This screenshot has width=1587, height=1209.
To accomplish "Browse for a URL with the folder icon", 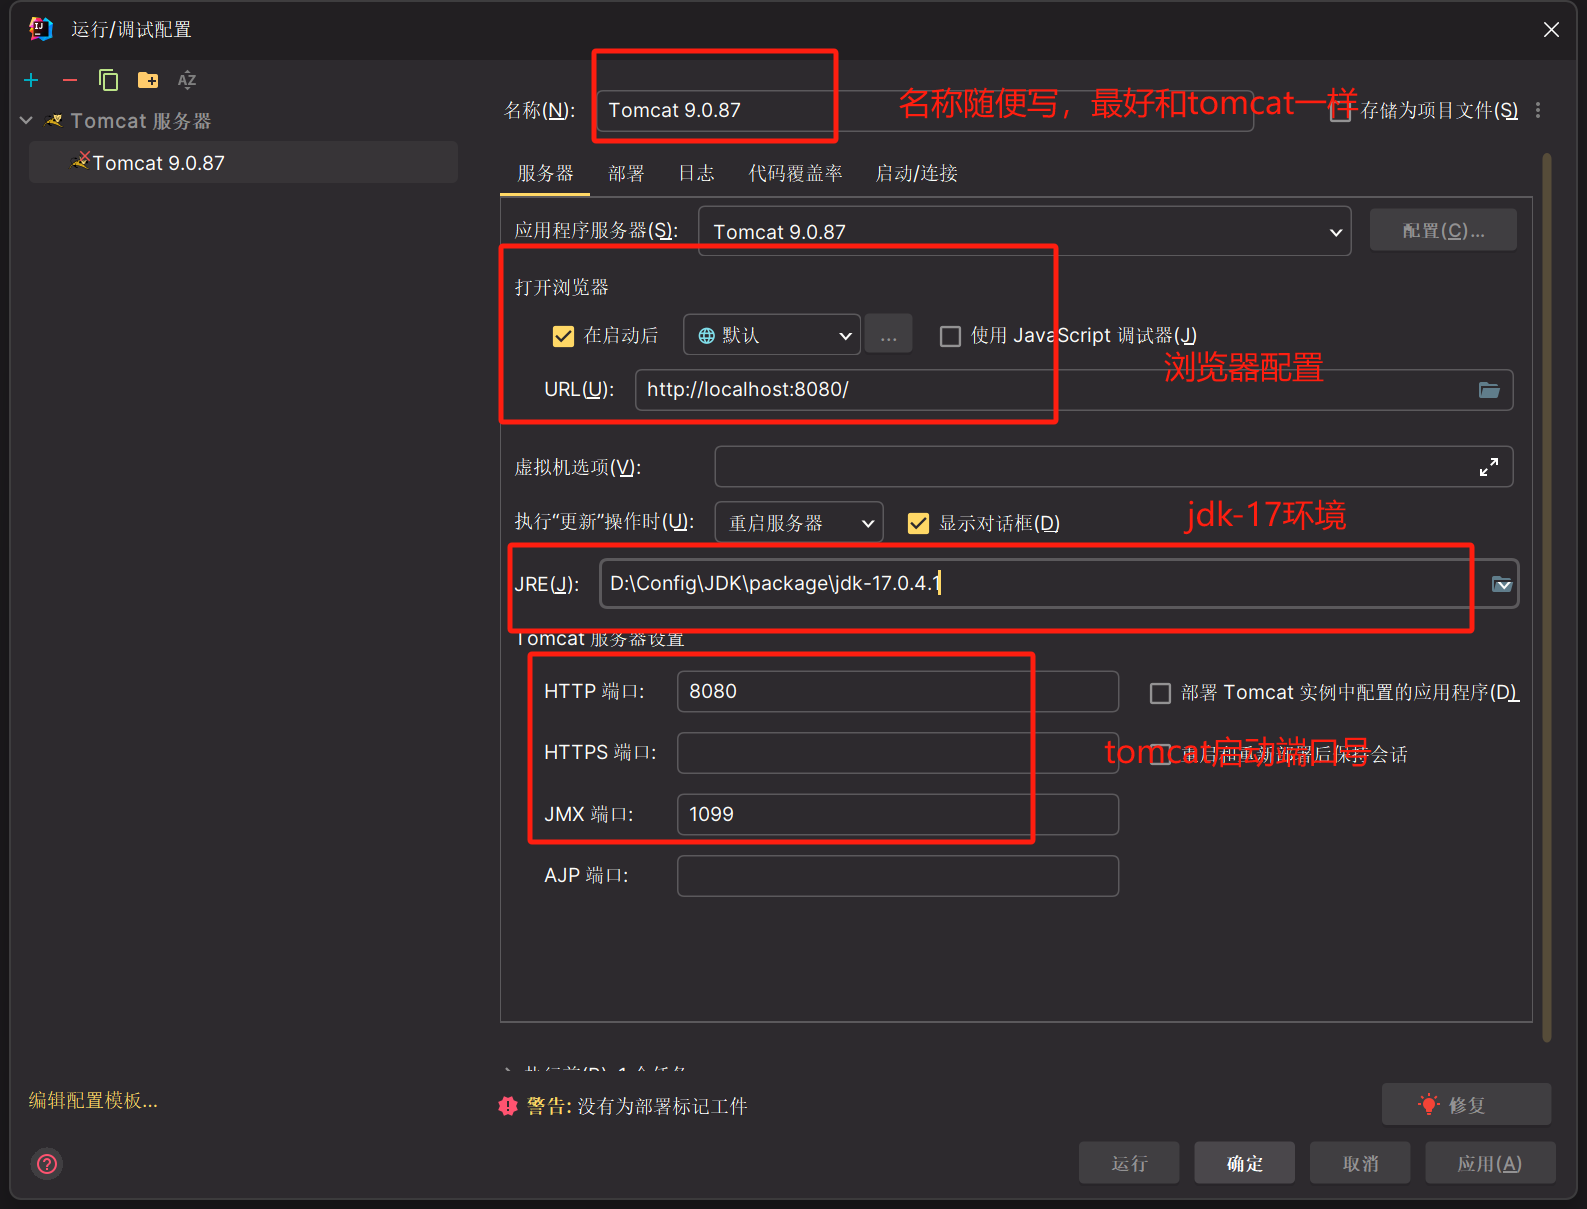I will [1489, 390].
